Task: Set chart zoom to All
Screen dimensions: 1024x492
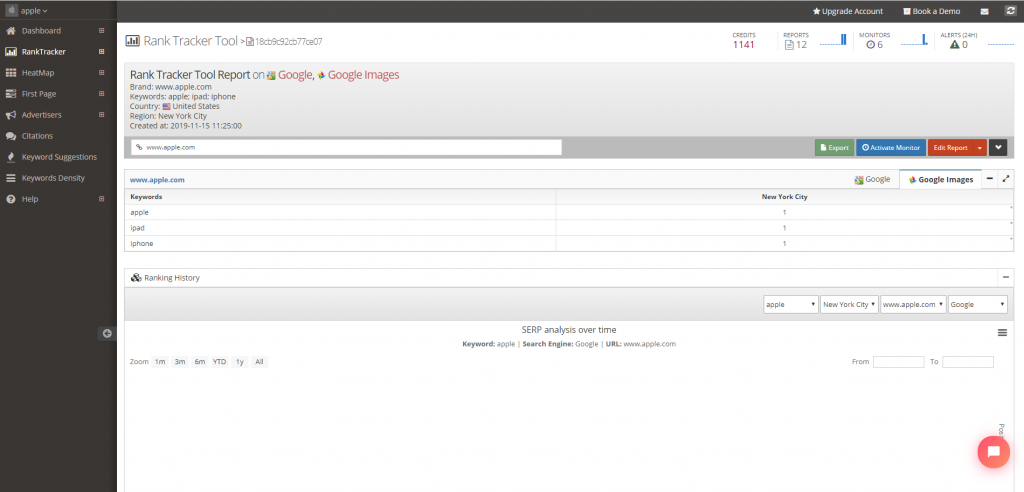Action: point(259,362)
